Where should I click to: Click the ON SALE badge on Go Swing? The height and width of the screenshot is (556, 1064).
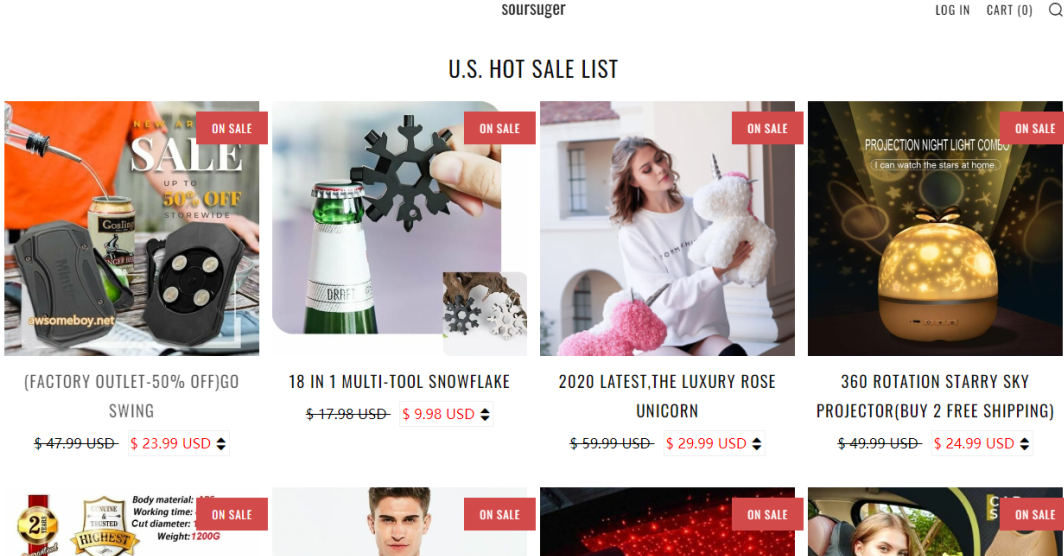231,128
